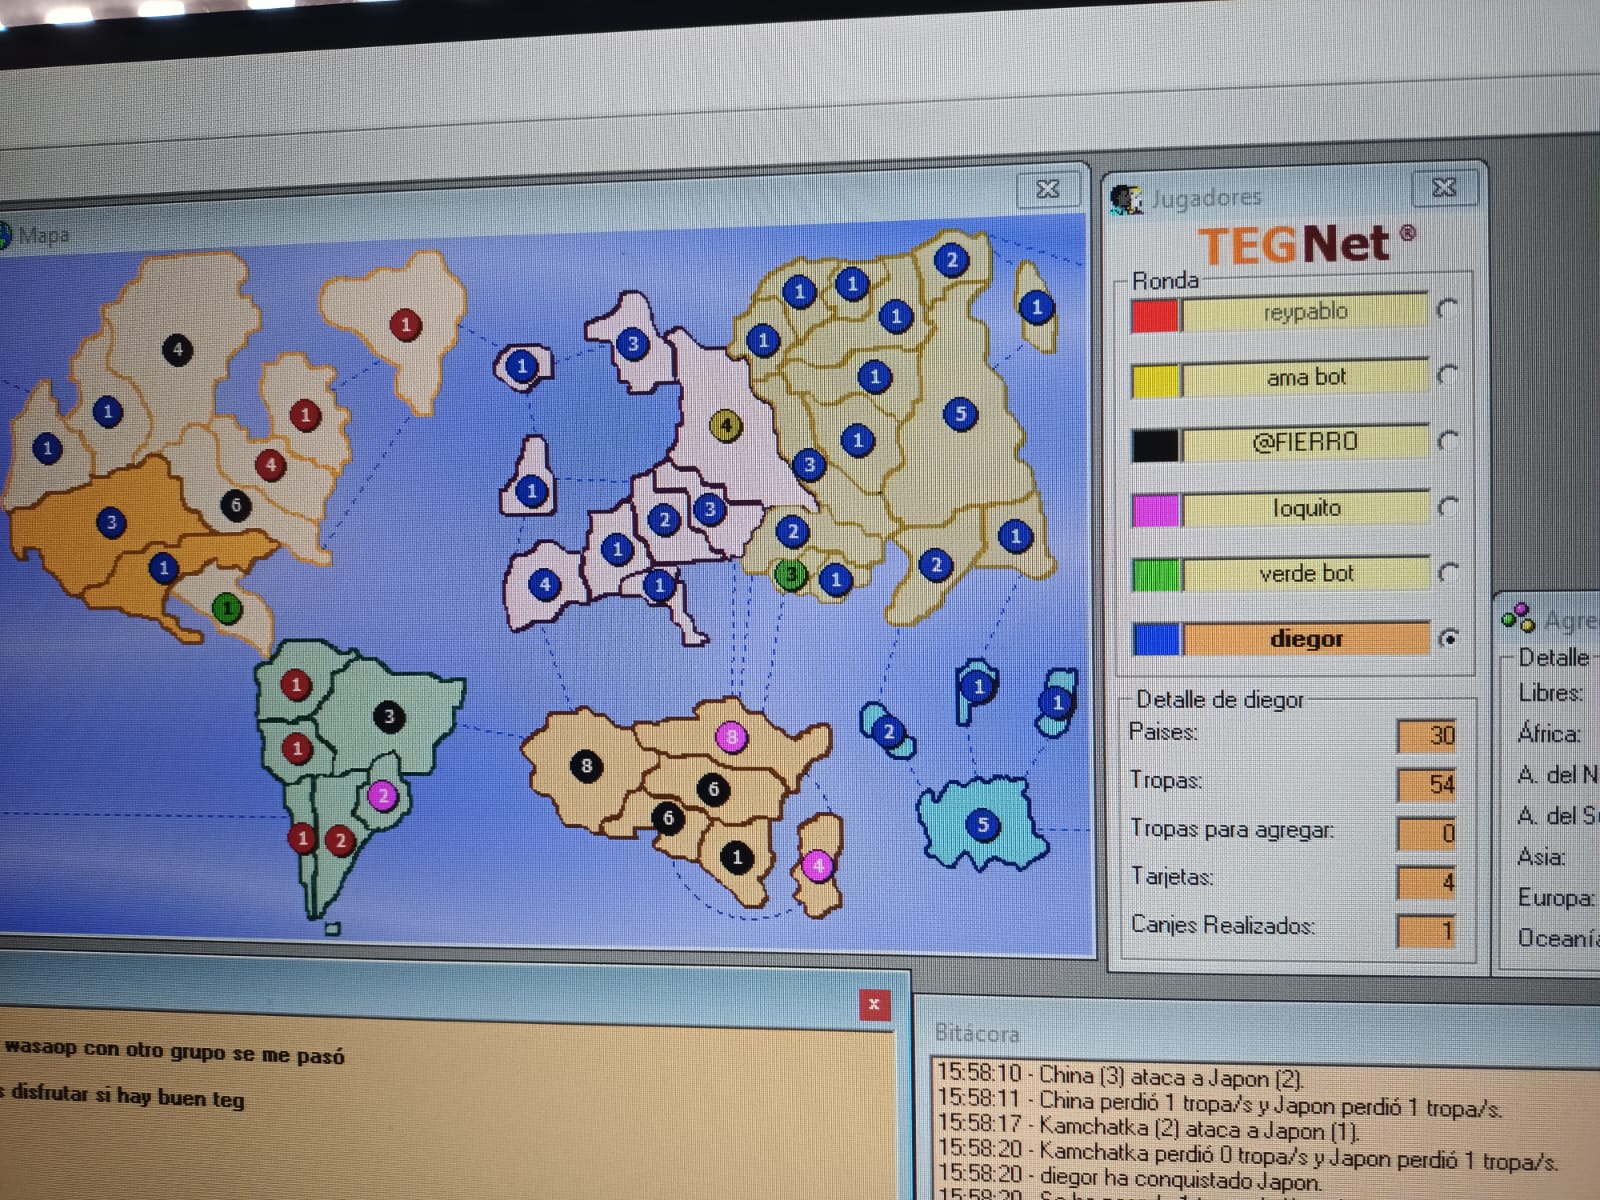This screenshot has height=1200, width=1600.
Task: Select the green 1-troop token in Central America
Action: click(227, 607)
